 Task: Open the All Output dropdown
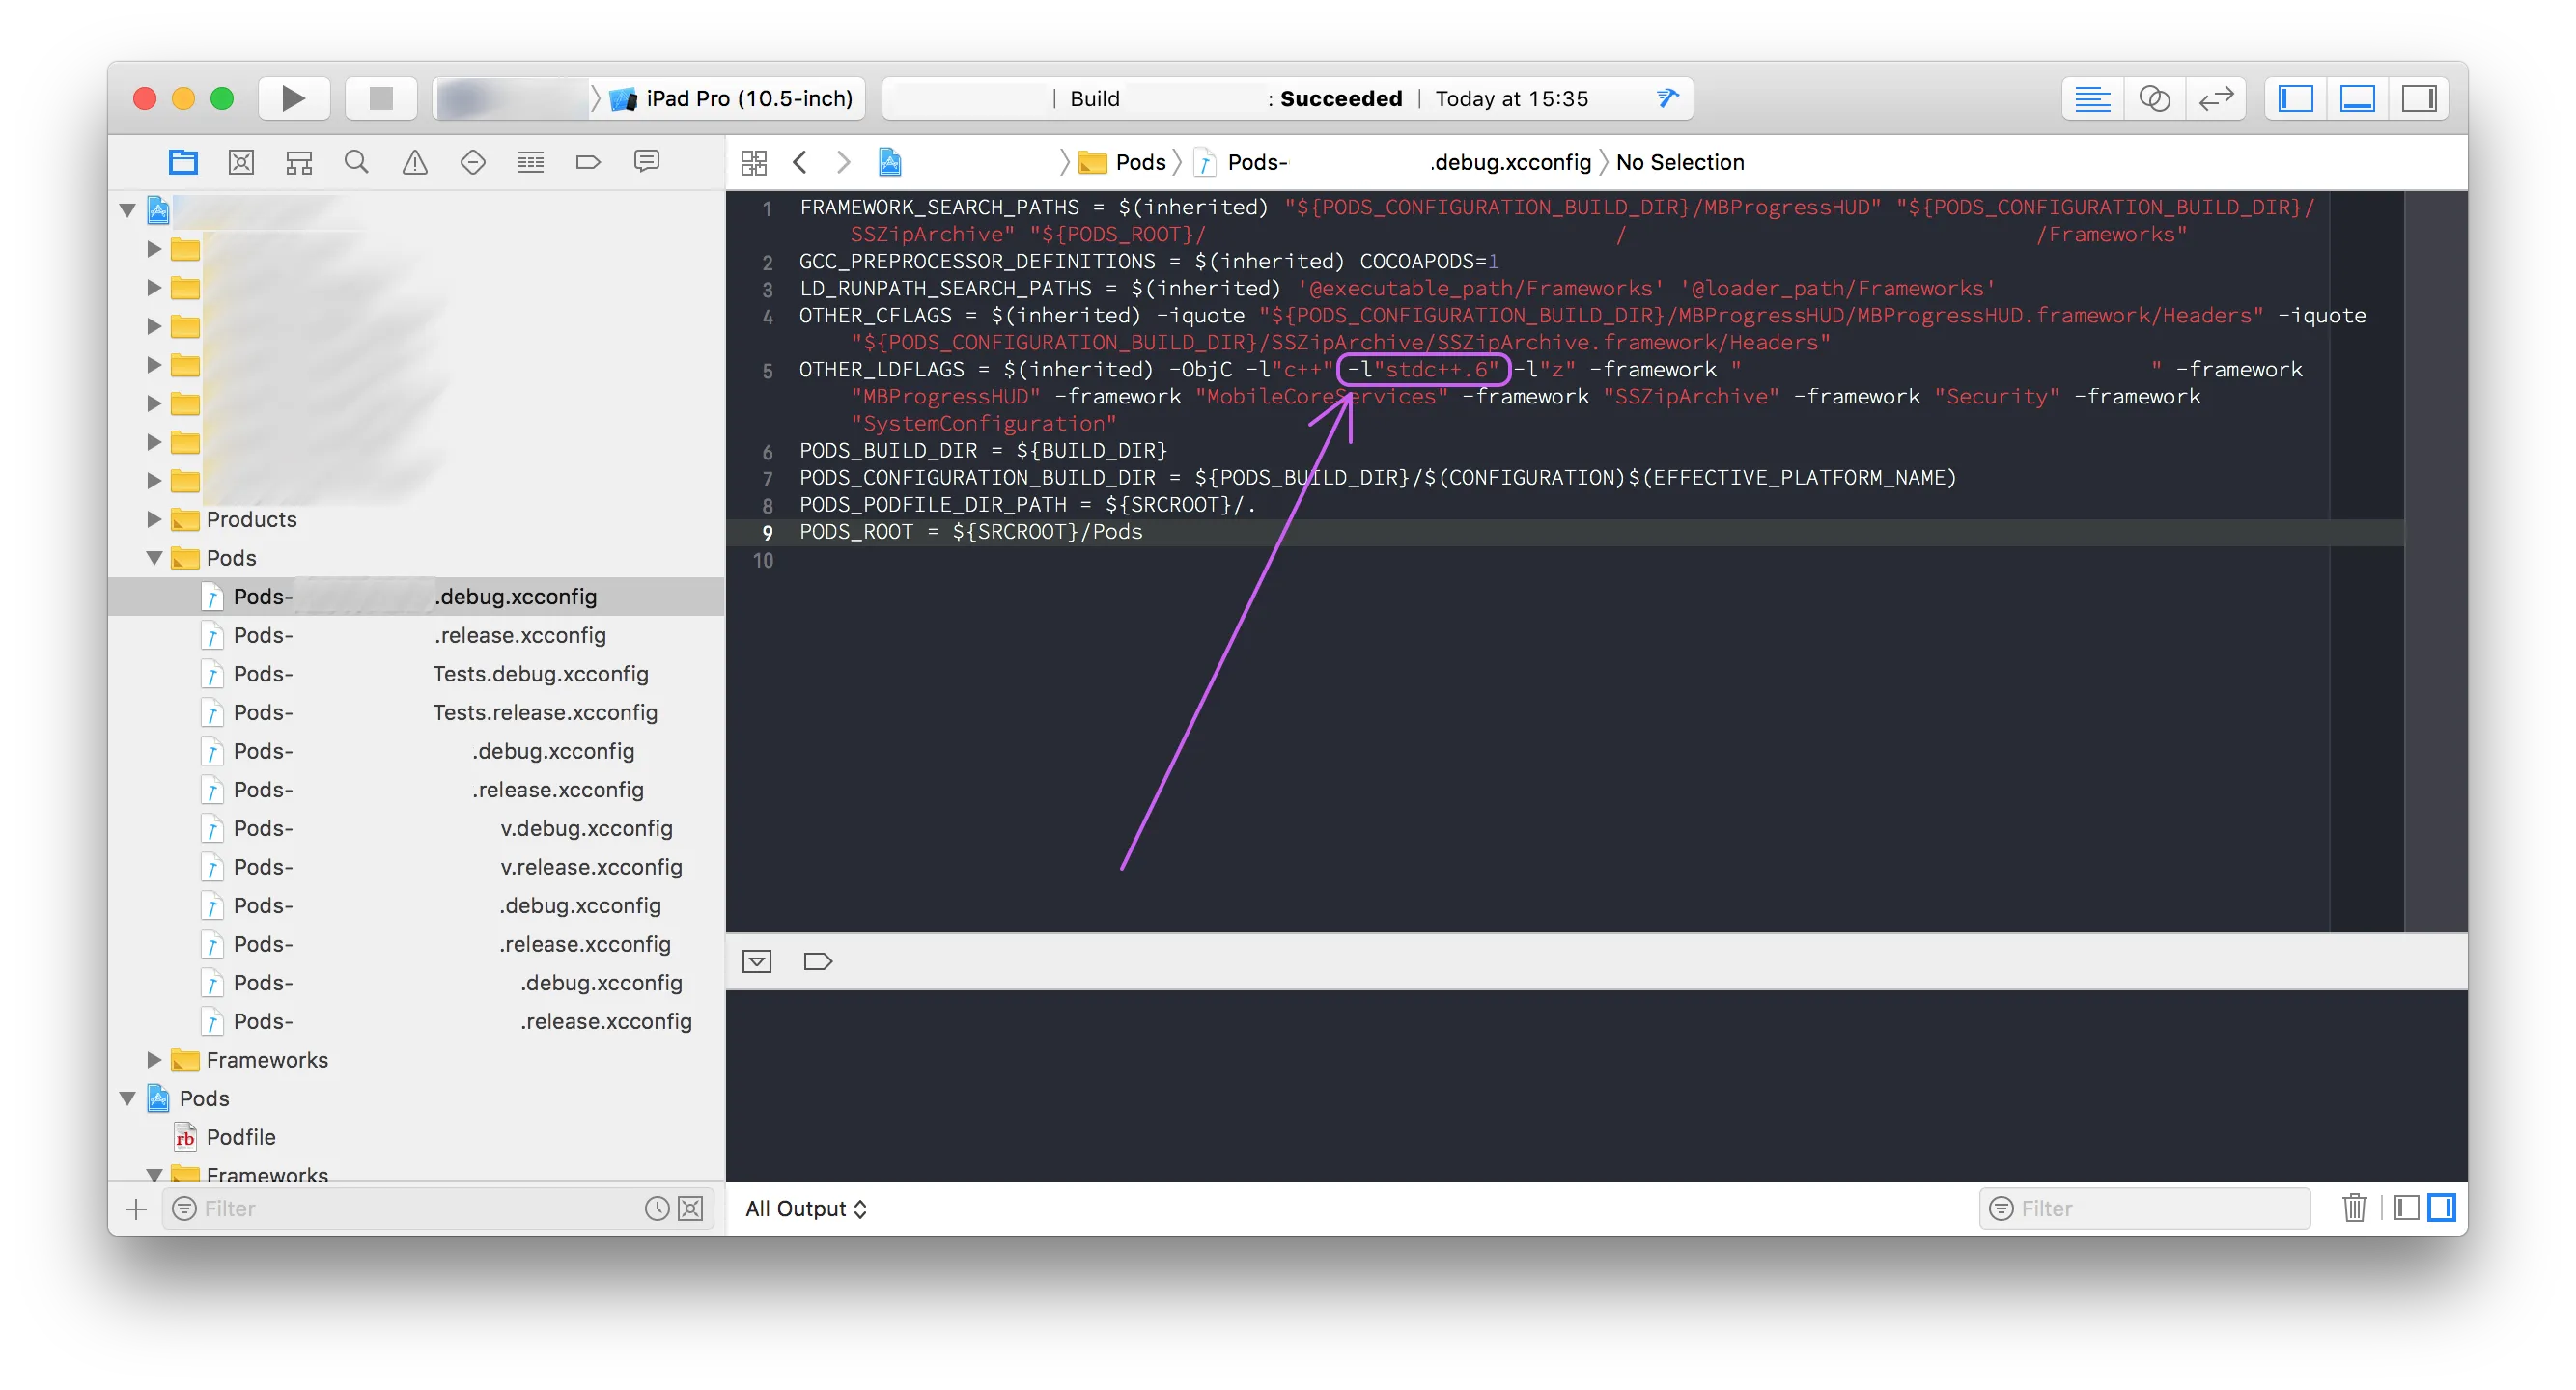pos(806,1208)
